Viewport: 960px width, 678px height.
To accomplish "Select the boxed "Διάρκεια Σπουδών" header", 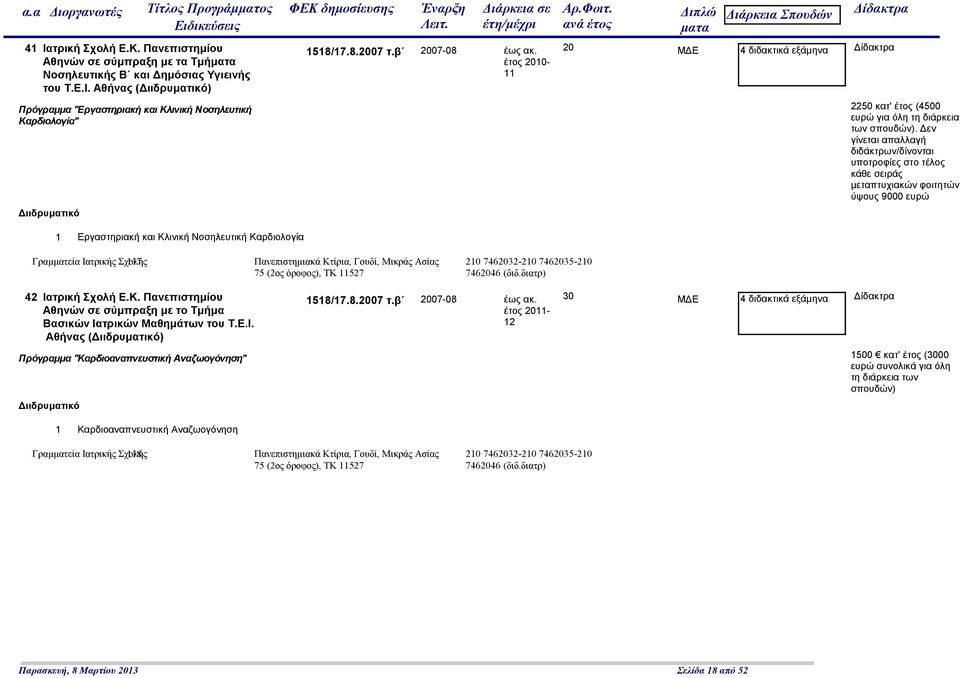I will click(782, 15).
